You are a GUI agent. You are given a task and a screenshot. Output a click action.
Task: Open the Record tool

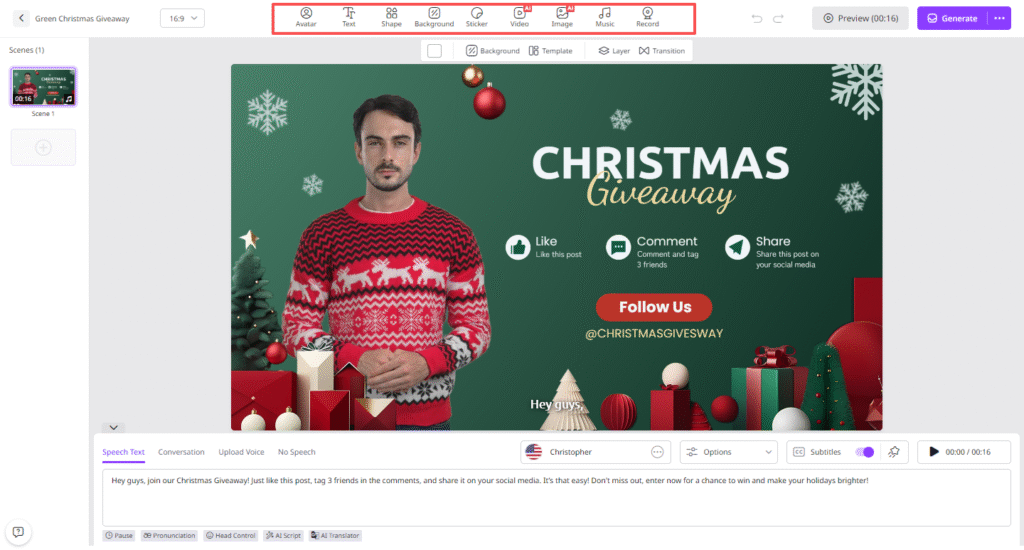[647, 18]
